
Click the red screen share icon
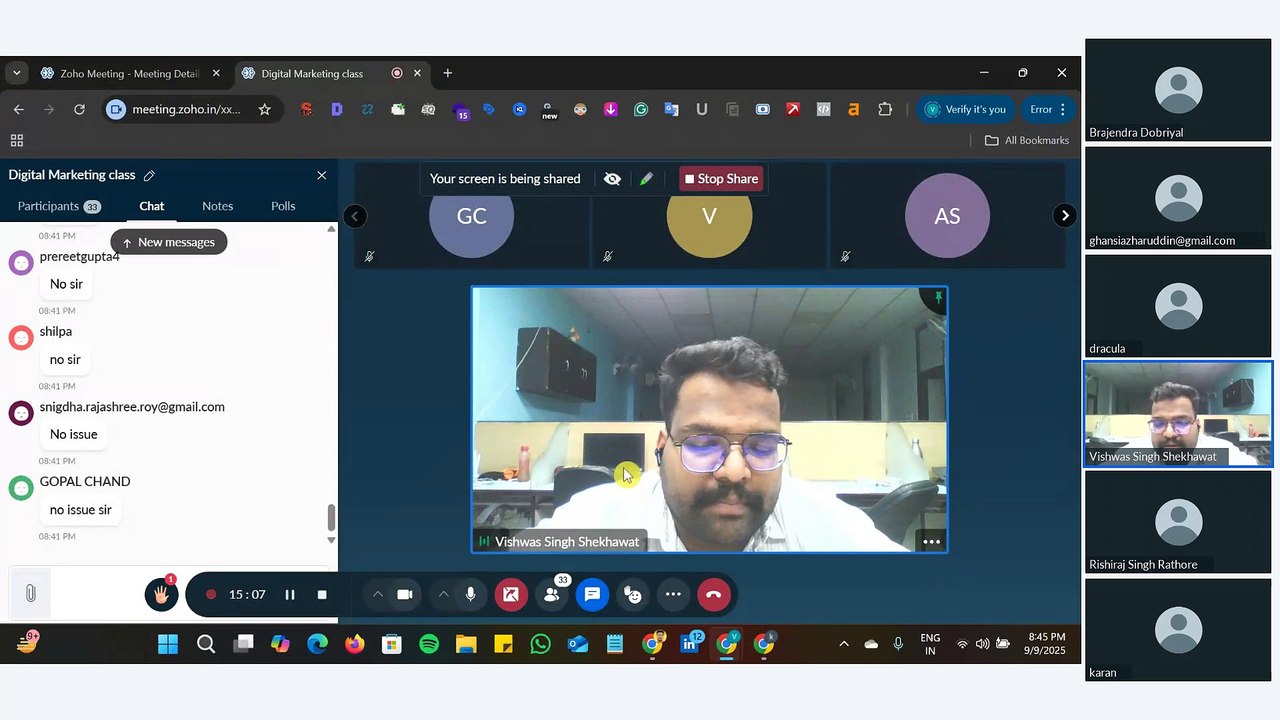coord(511,595)
